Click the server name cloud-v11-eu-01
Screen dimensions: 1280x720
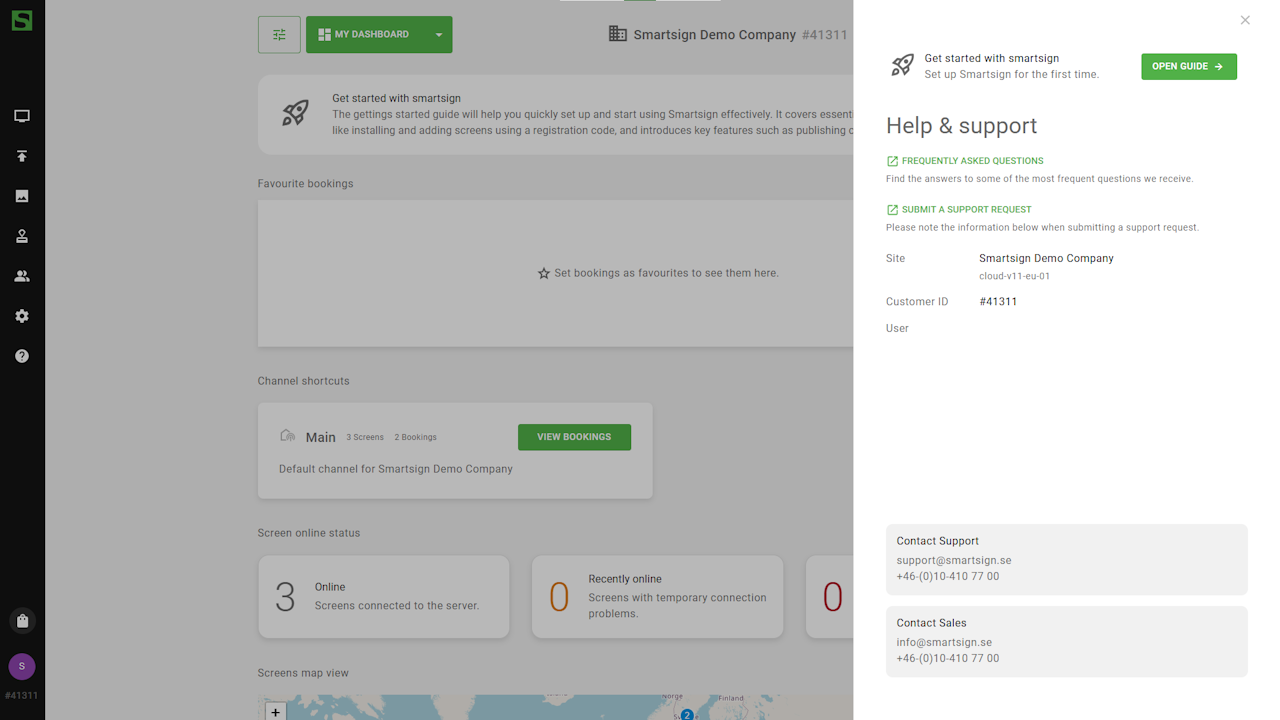[x=1014, y=276]
